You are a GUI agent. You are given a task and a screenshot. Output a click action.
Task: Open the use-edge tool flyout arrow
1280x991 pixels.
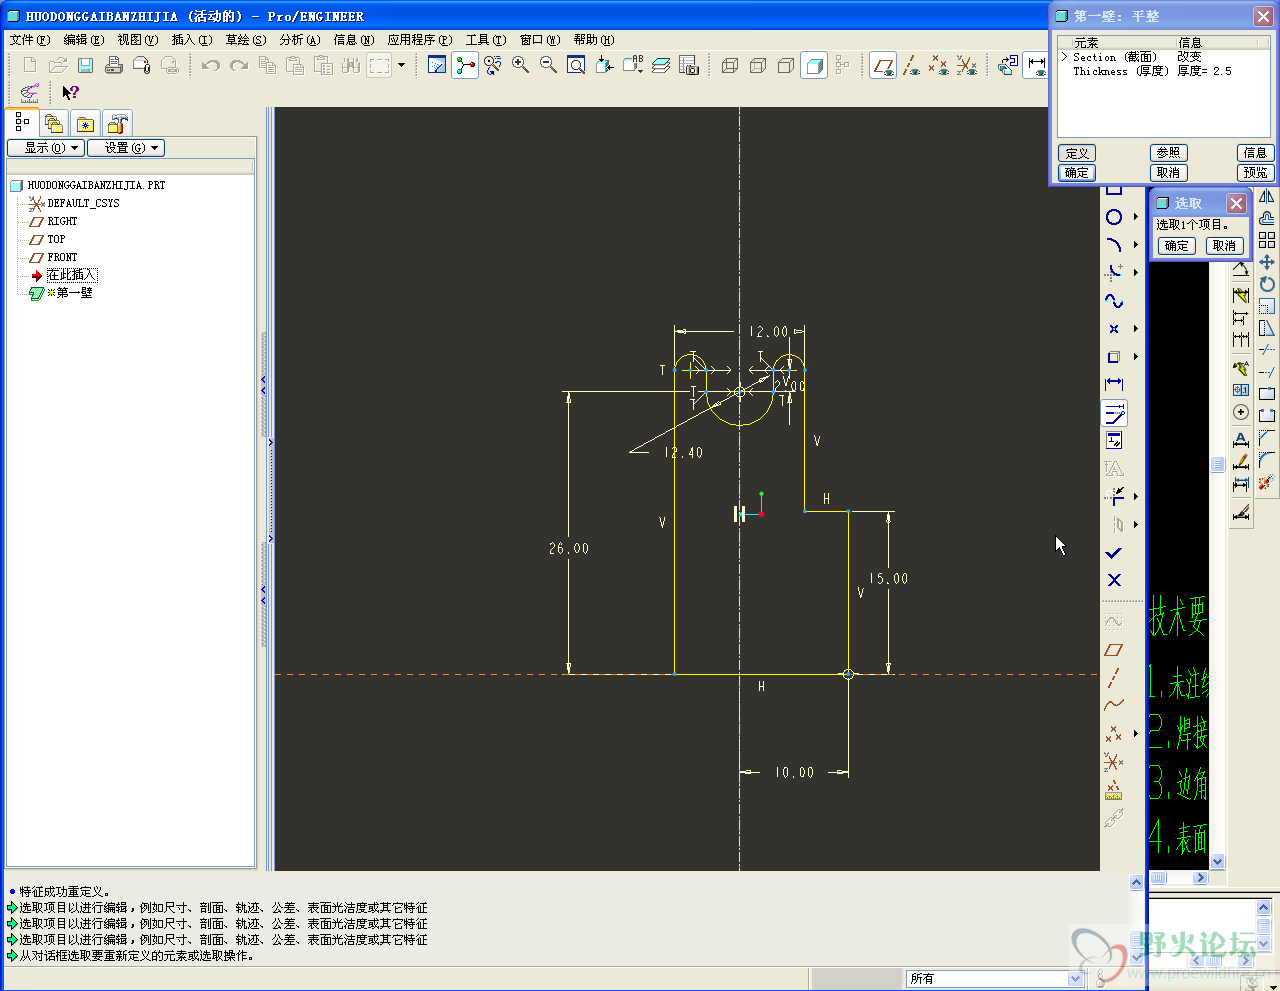(x=1136, y=357)
